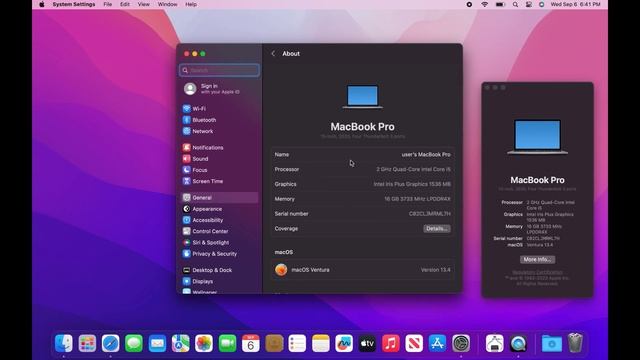
Task: Open the Window menu
Action: coord(167,4)
